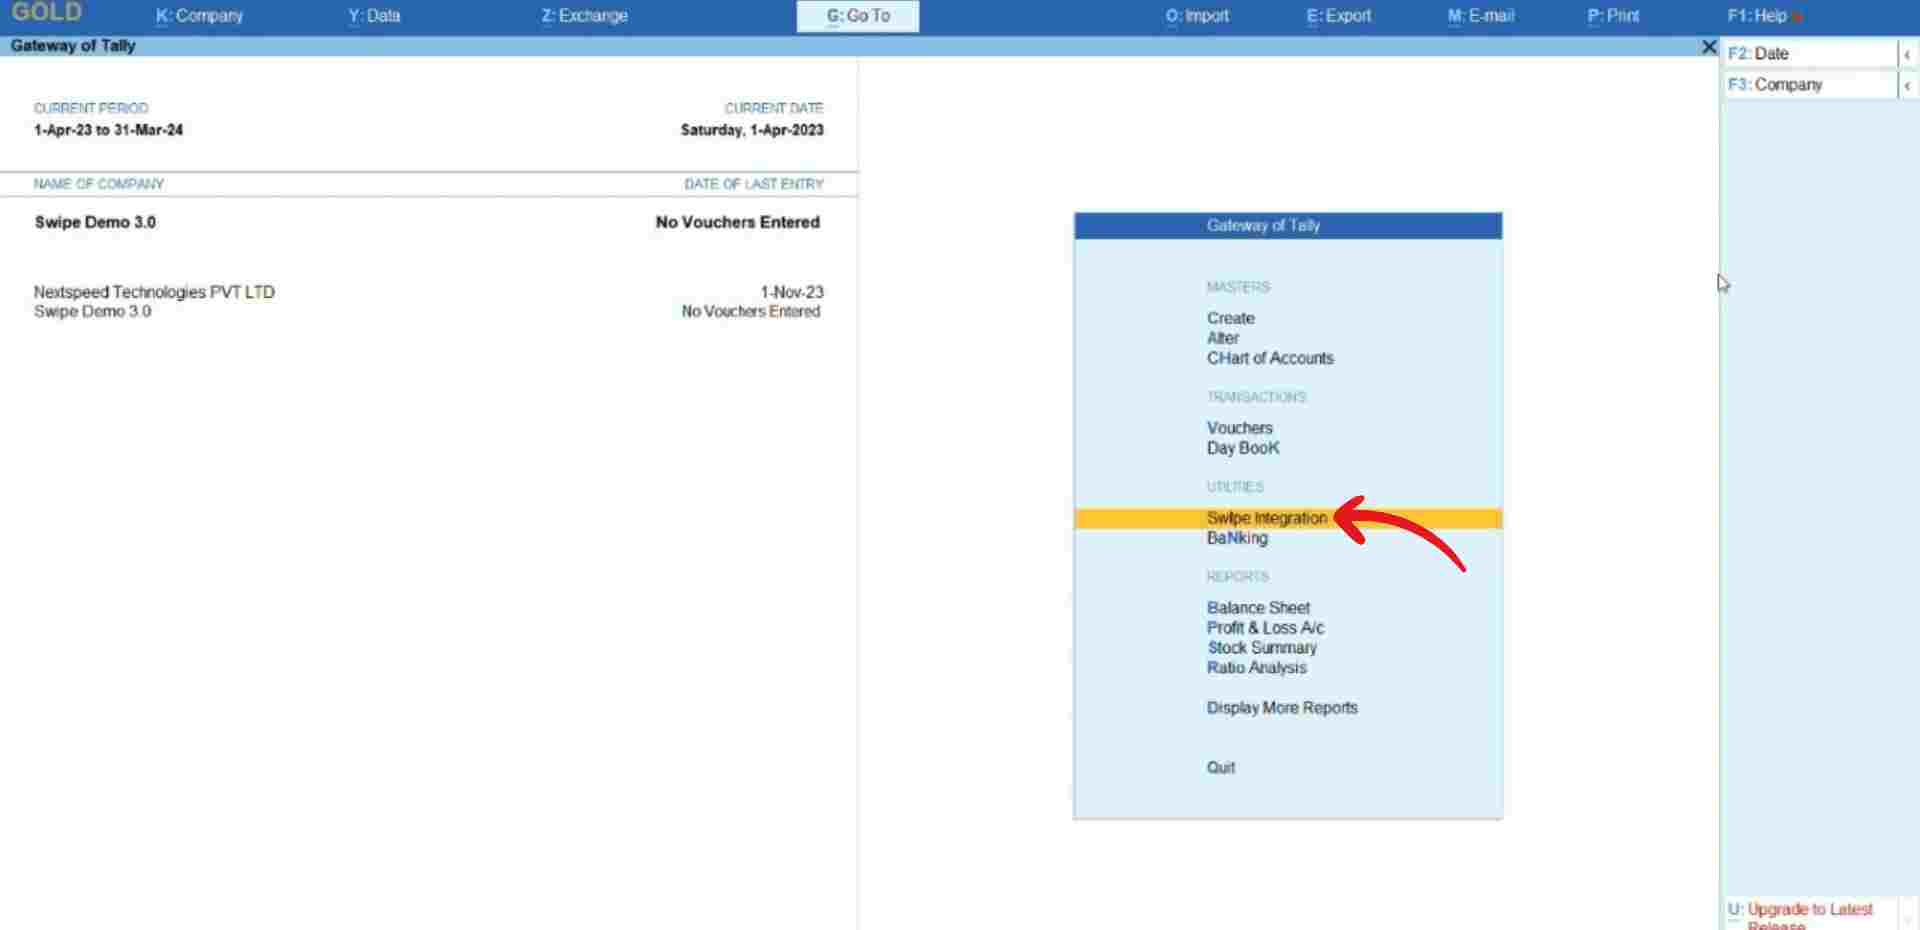1920x930 pixels.
Task: Choose Quit in Gateway menu
Action: pos(1220,768)
